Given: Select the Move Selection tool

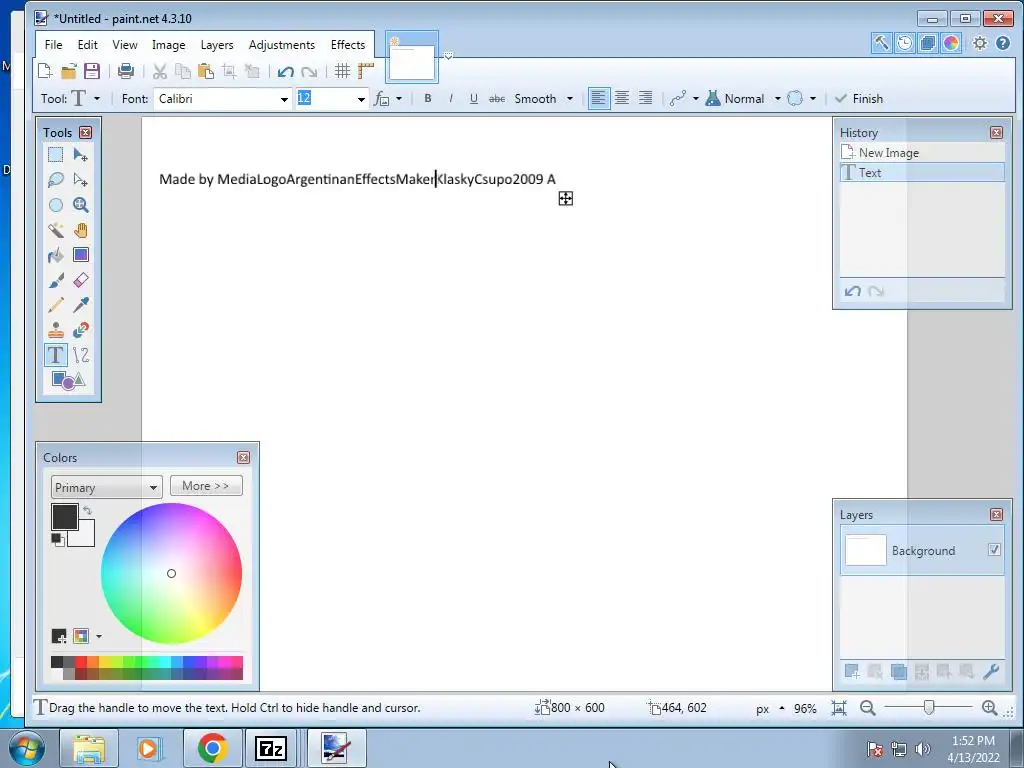Looking at the screenshot, I should pos(80,180).
